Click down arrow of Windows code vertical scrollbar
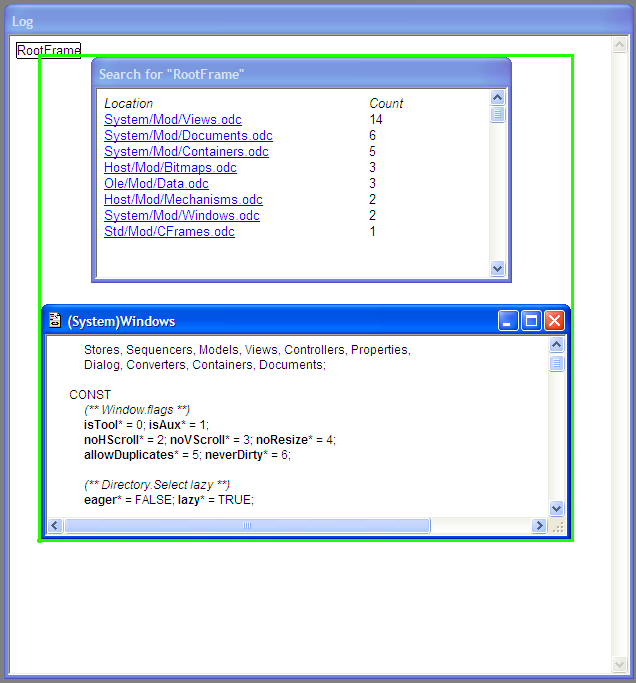The height and width of the screenshot is (683, 636). pyautogui.click(x=557, y=508)
